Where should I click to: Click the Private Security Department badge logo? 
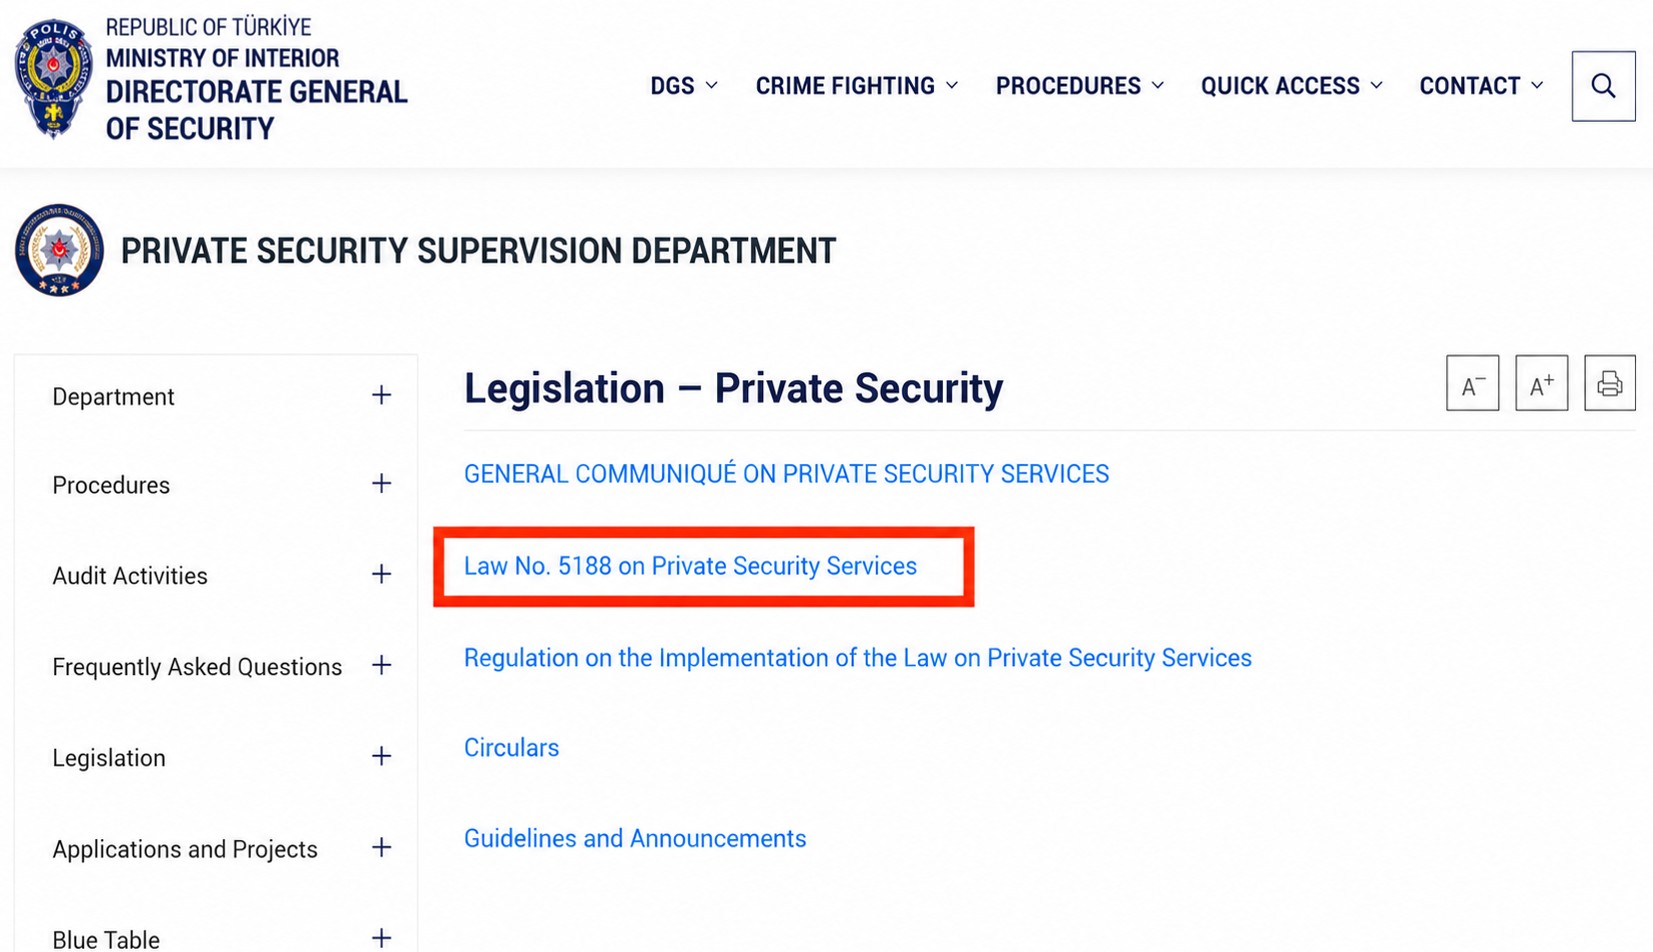pos(59,250)
